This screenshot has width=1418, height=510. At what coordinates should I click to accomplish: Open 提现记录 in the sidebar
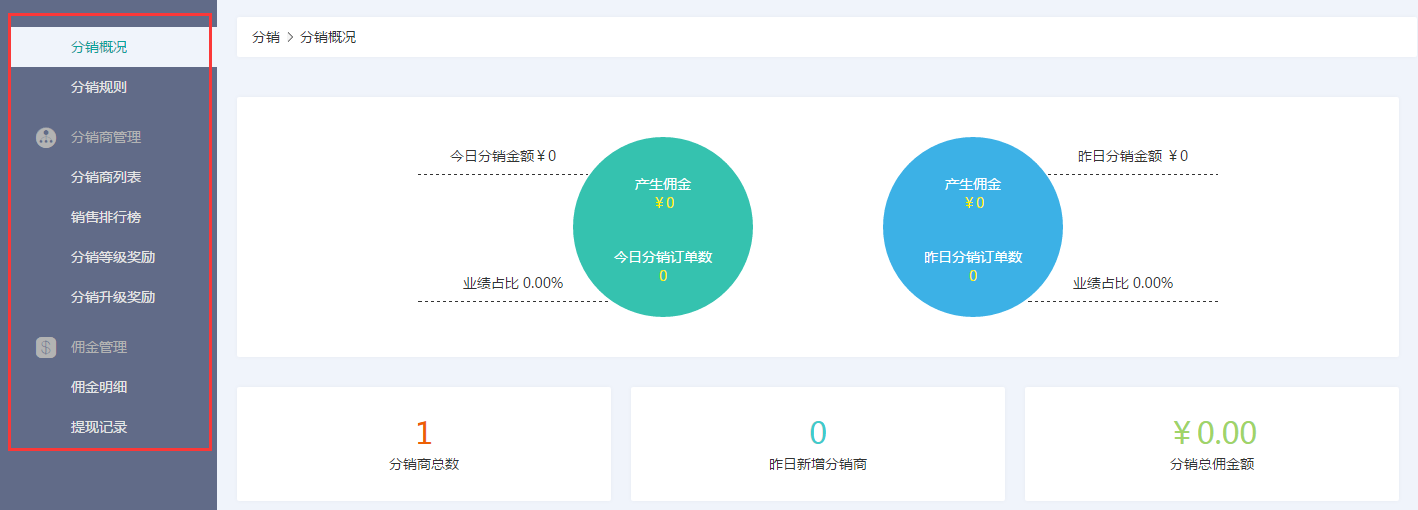pos(99,427)
